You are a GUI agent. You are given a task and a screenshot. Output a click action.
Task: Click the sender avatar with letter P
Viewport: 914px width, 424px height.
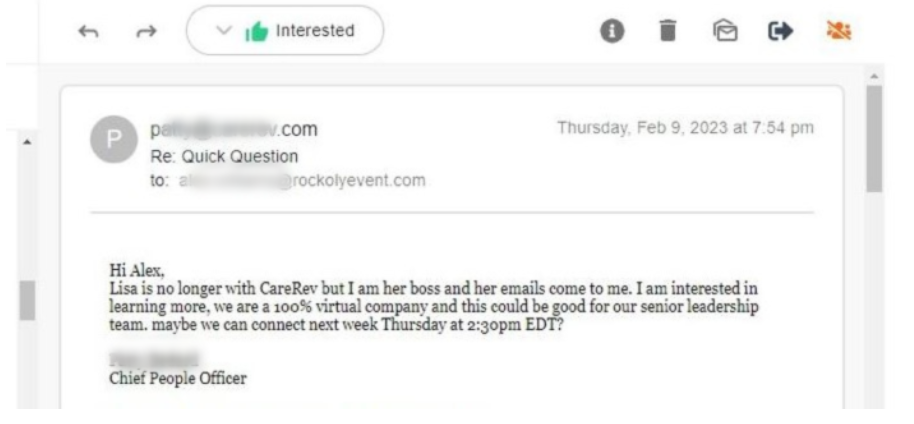[114, 139]
